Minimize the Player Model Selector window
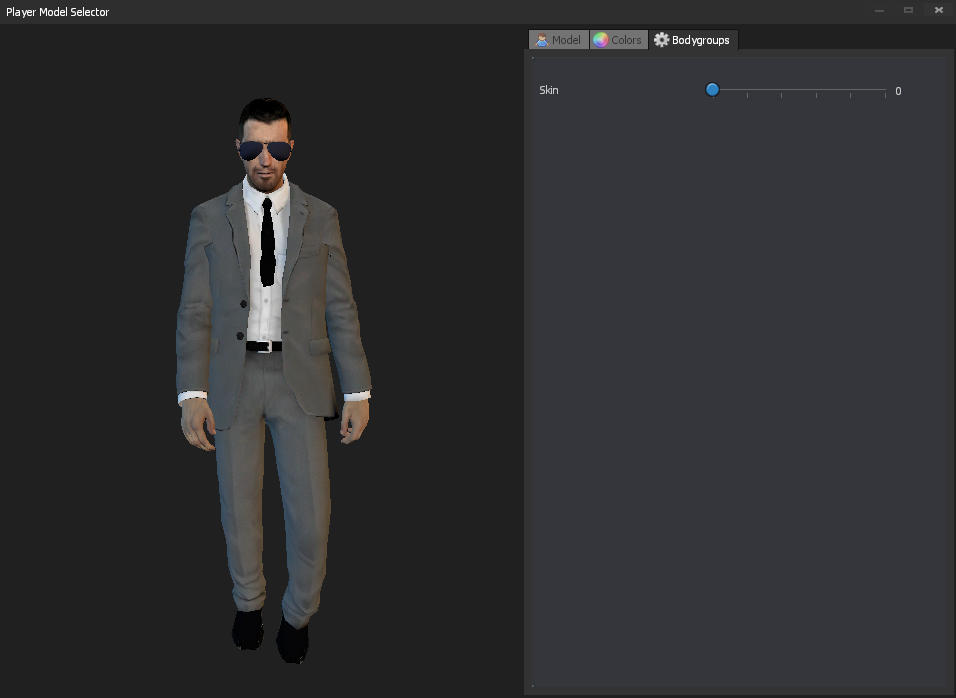The image size is (956, 698). point(879,10)
